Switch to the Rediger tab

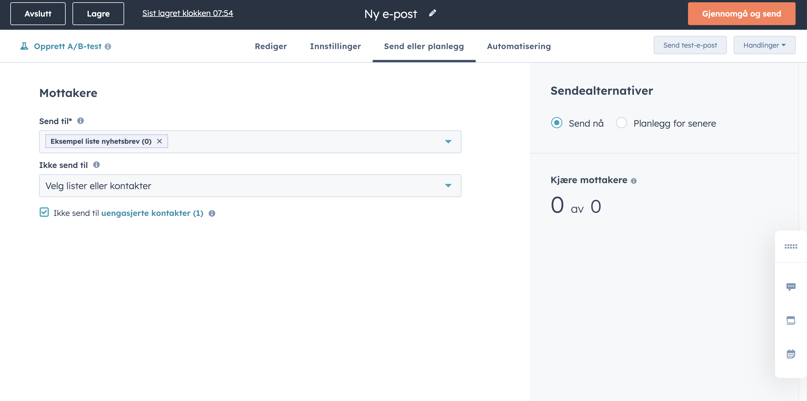271,46
